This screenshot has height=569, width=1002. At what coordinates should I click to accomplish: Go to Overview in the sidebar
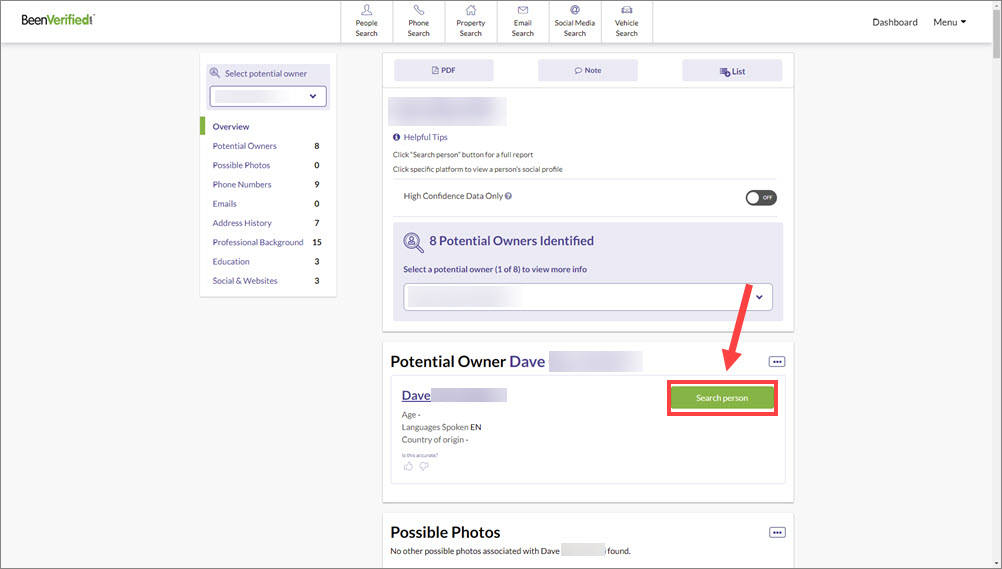pos(231,127)
